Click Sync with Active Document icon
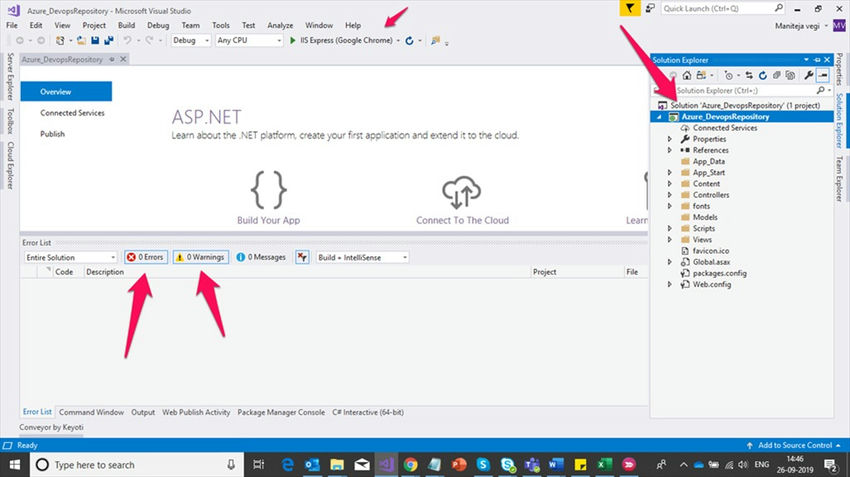 point(749,75)
